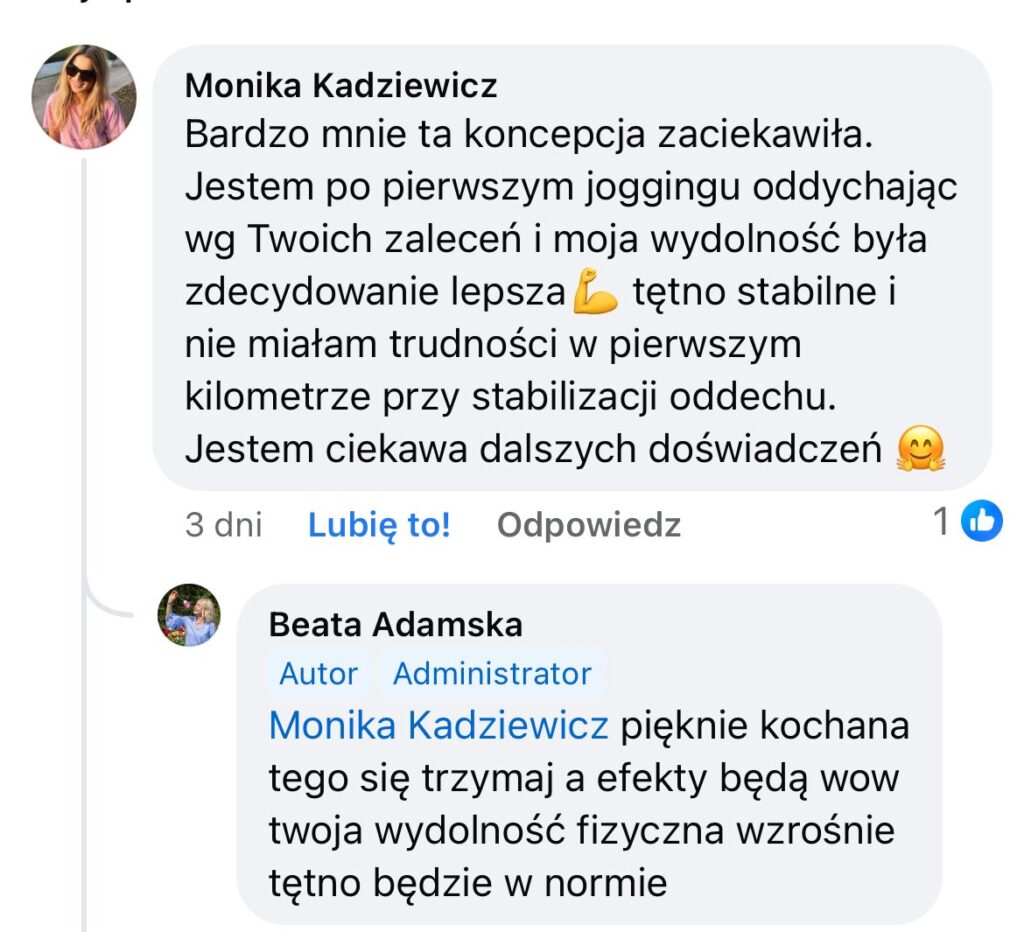Click the sentence "Jestem ciekawa dalszych doświadczeń"
This screenshot has height=932, width=1024.
535,449
